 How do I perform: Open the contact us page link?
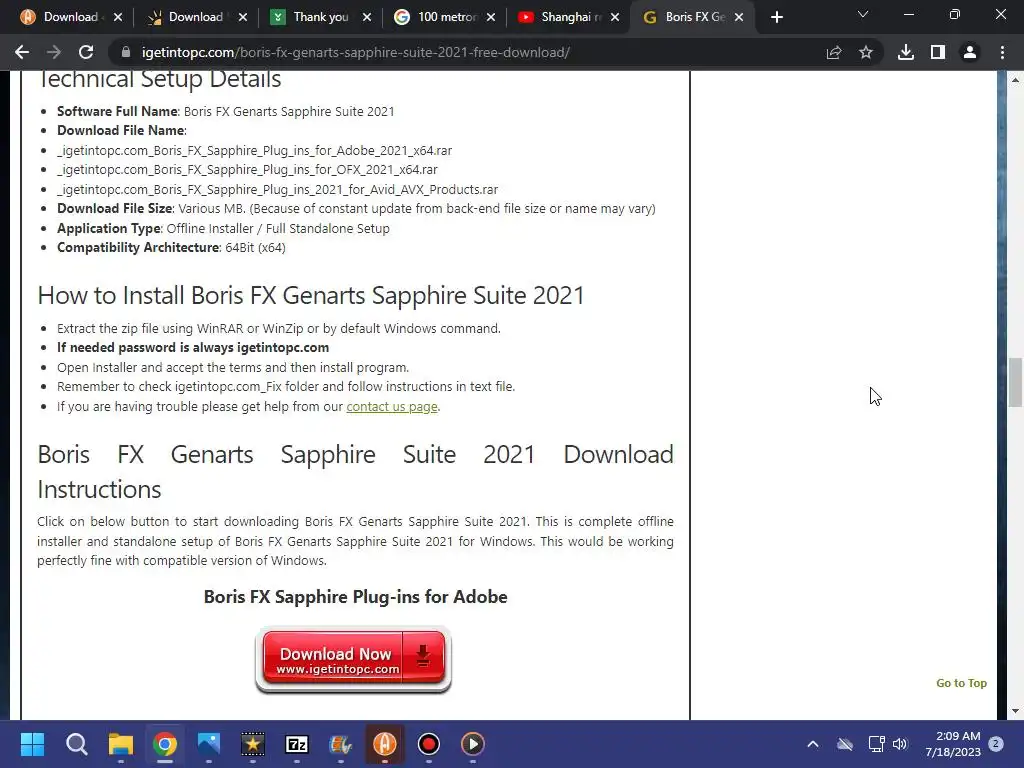(392, 406)
